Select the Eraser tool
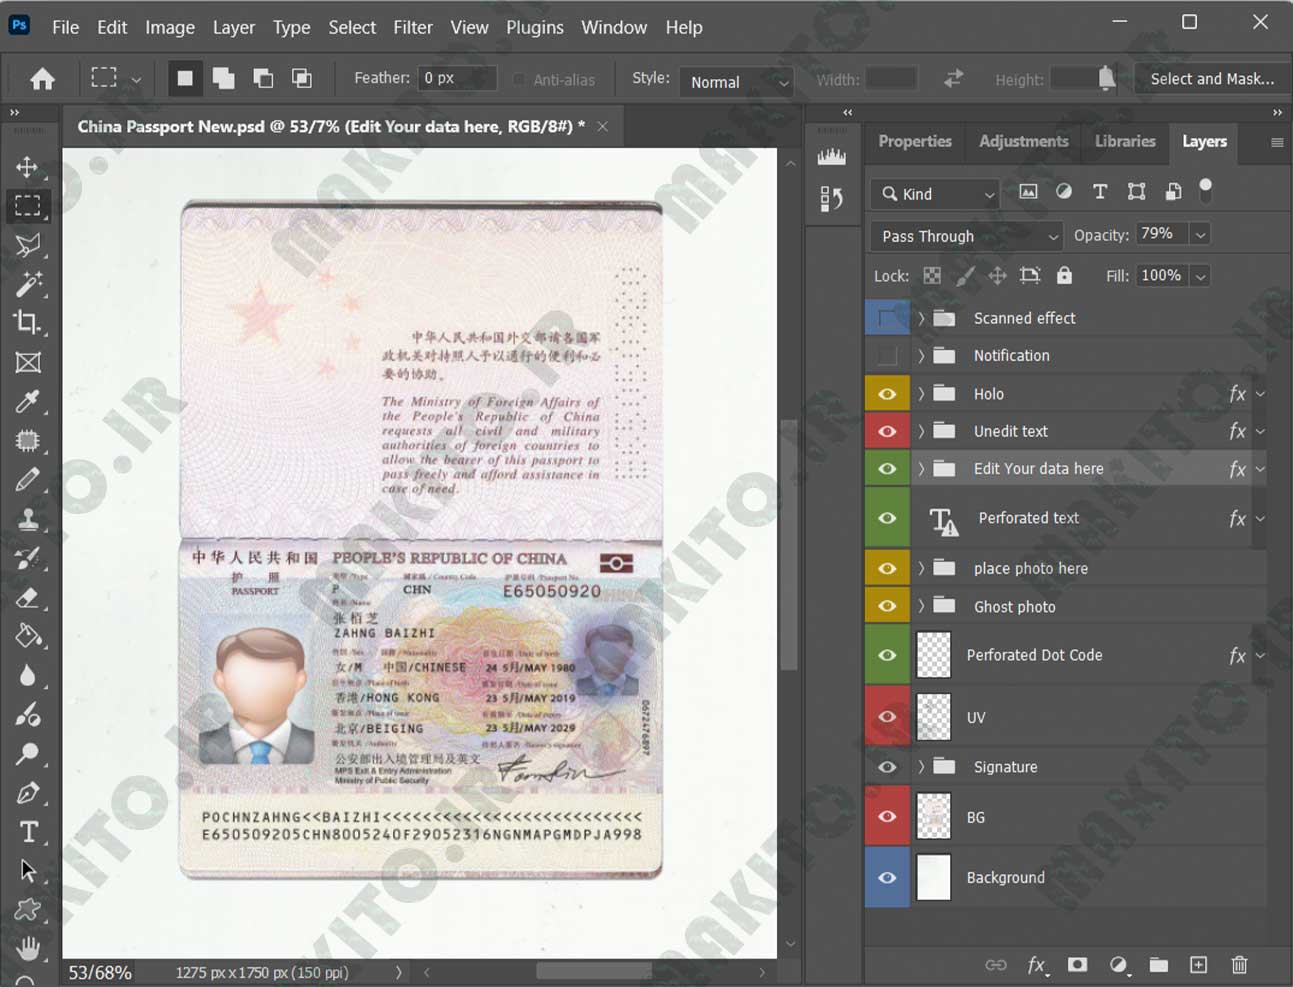The image size is (1293, 987). click(x=27, y=597)
